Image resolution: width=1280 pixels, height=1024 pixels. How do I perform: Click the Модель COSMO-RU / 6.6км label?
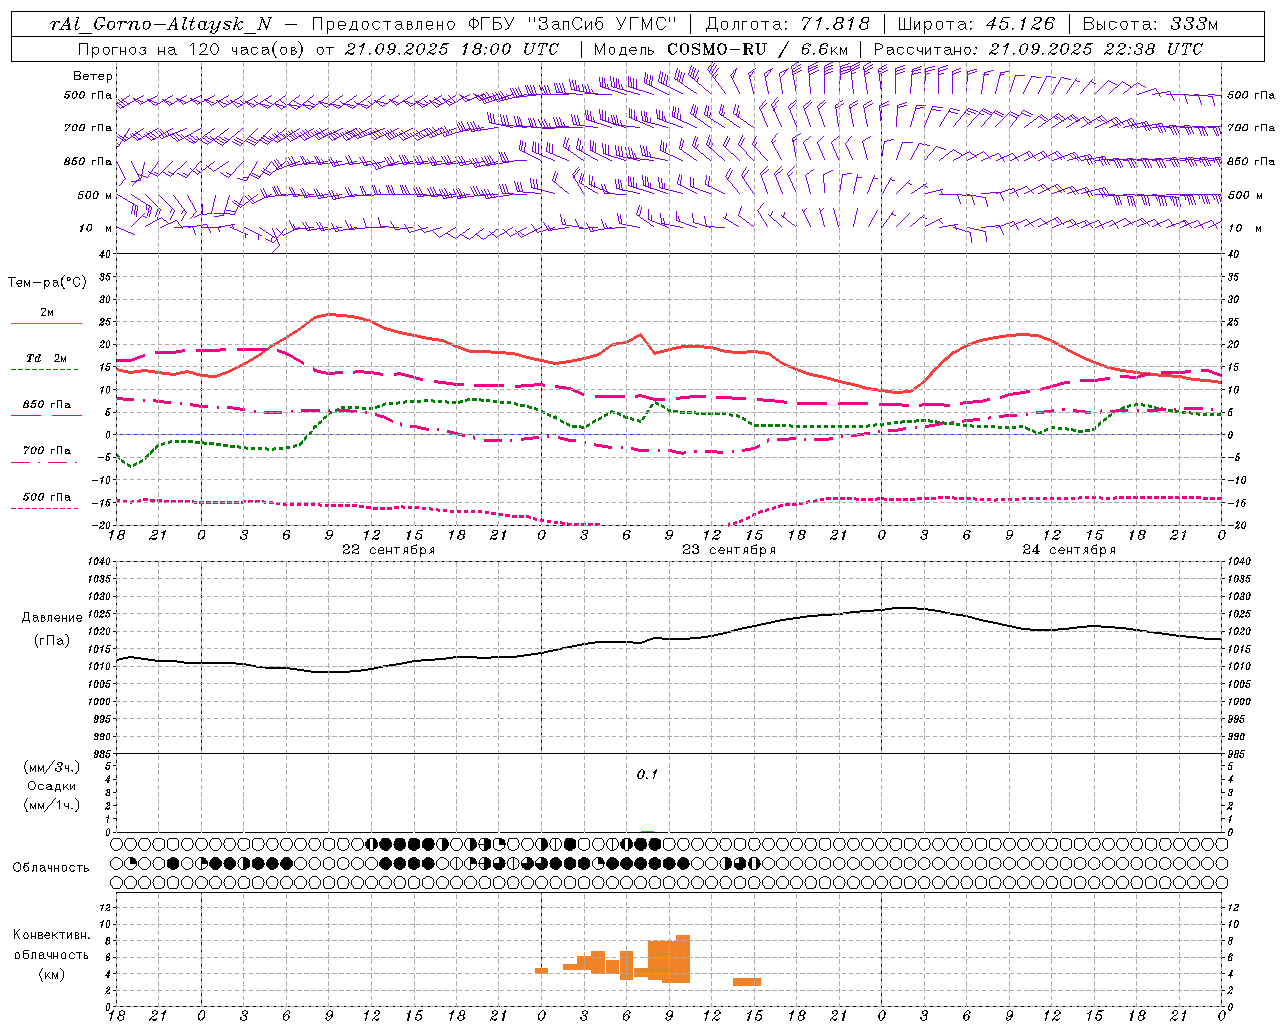[x=721, y=49]
